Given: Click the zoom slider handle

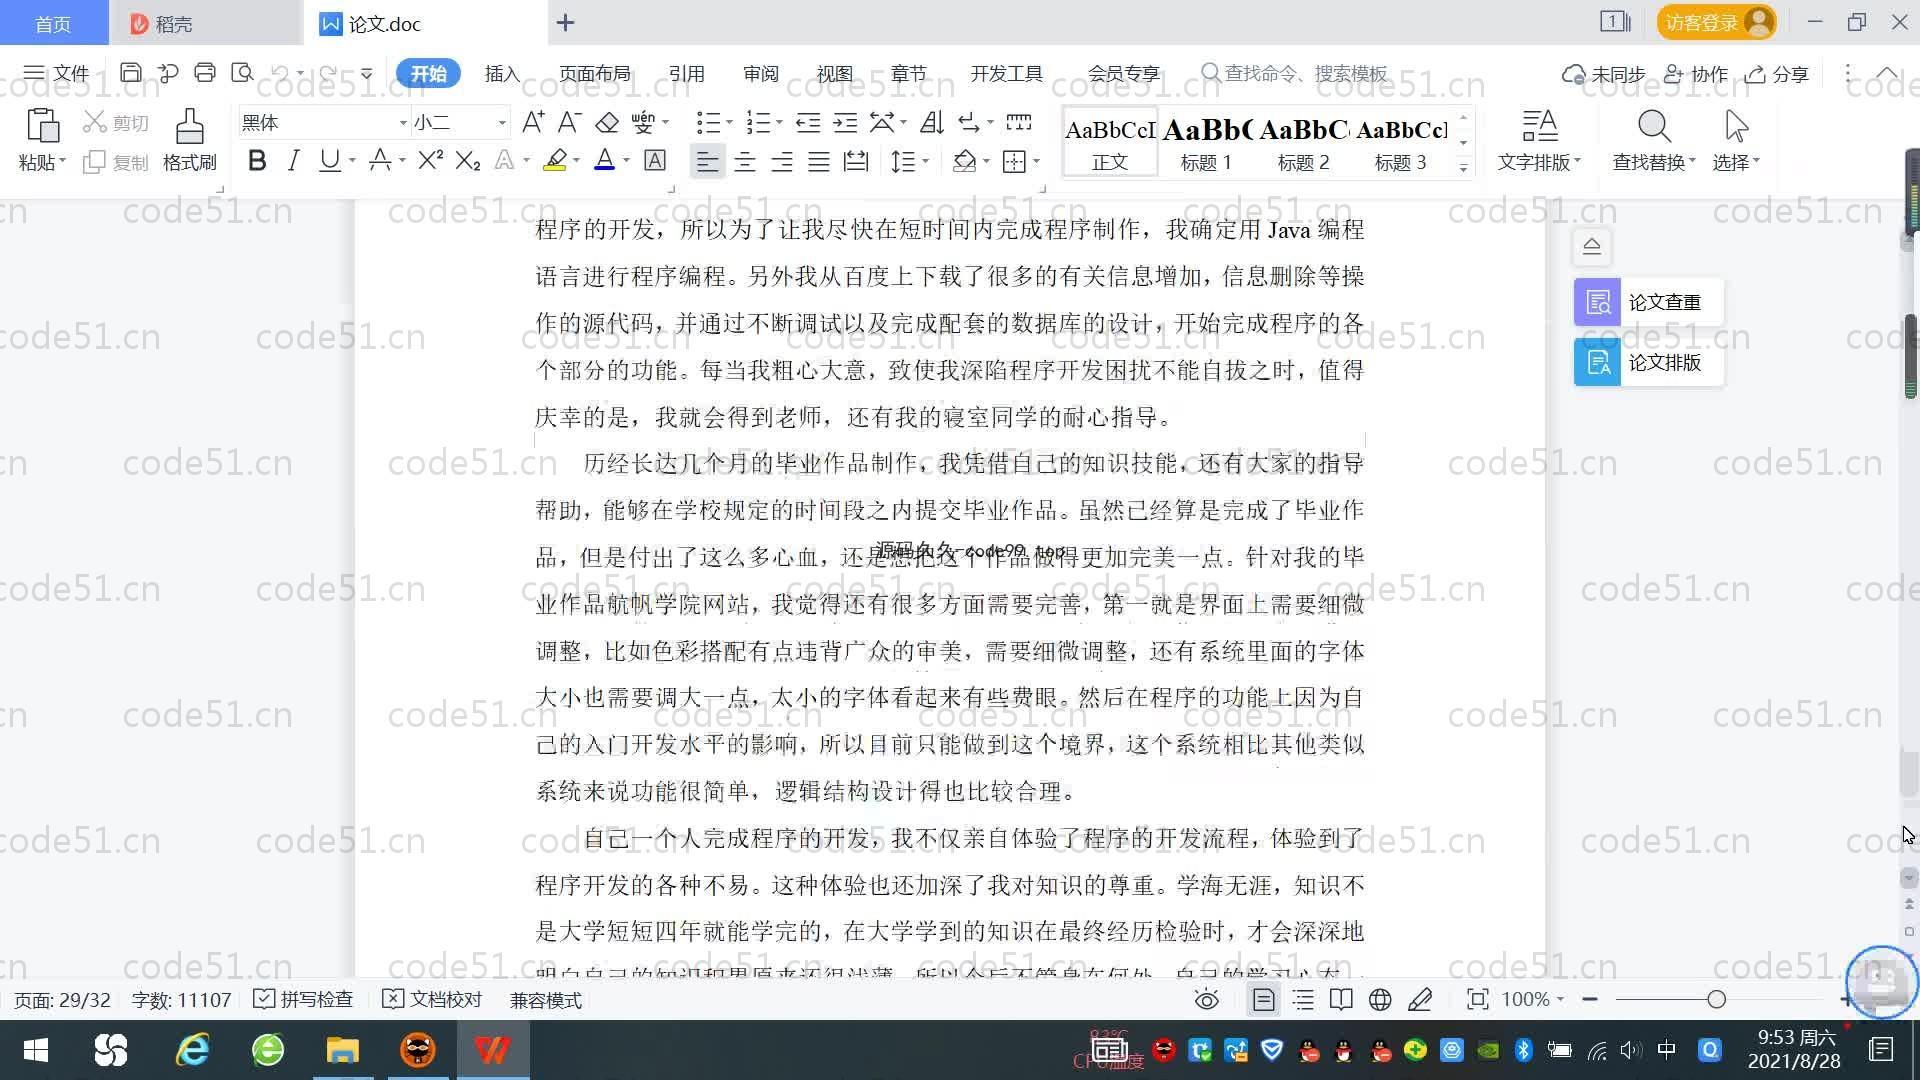Looking at the screenshot, I should coord(1716,999).
